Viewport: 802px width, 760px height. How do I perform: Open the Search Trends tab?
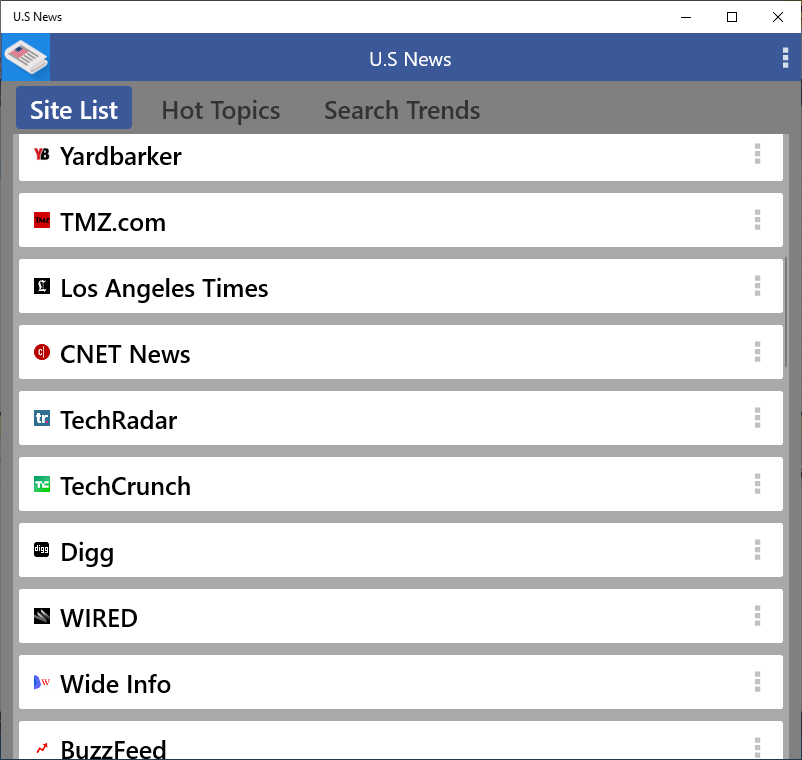pos(402,110)
